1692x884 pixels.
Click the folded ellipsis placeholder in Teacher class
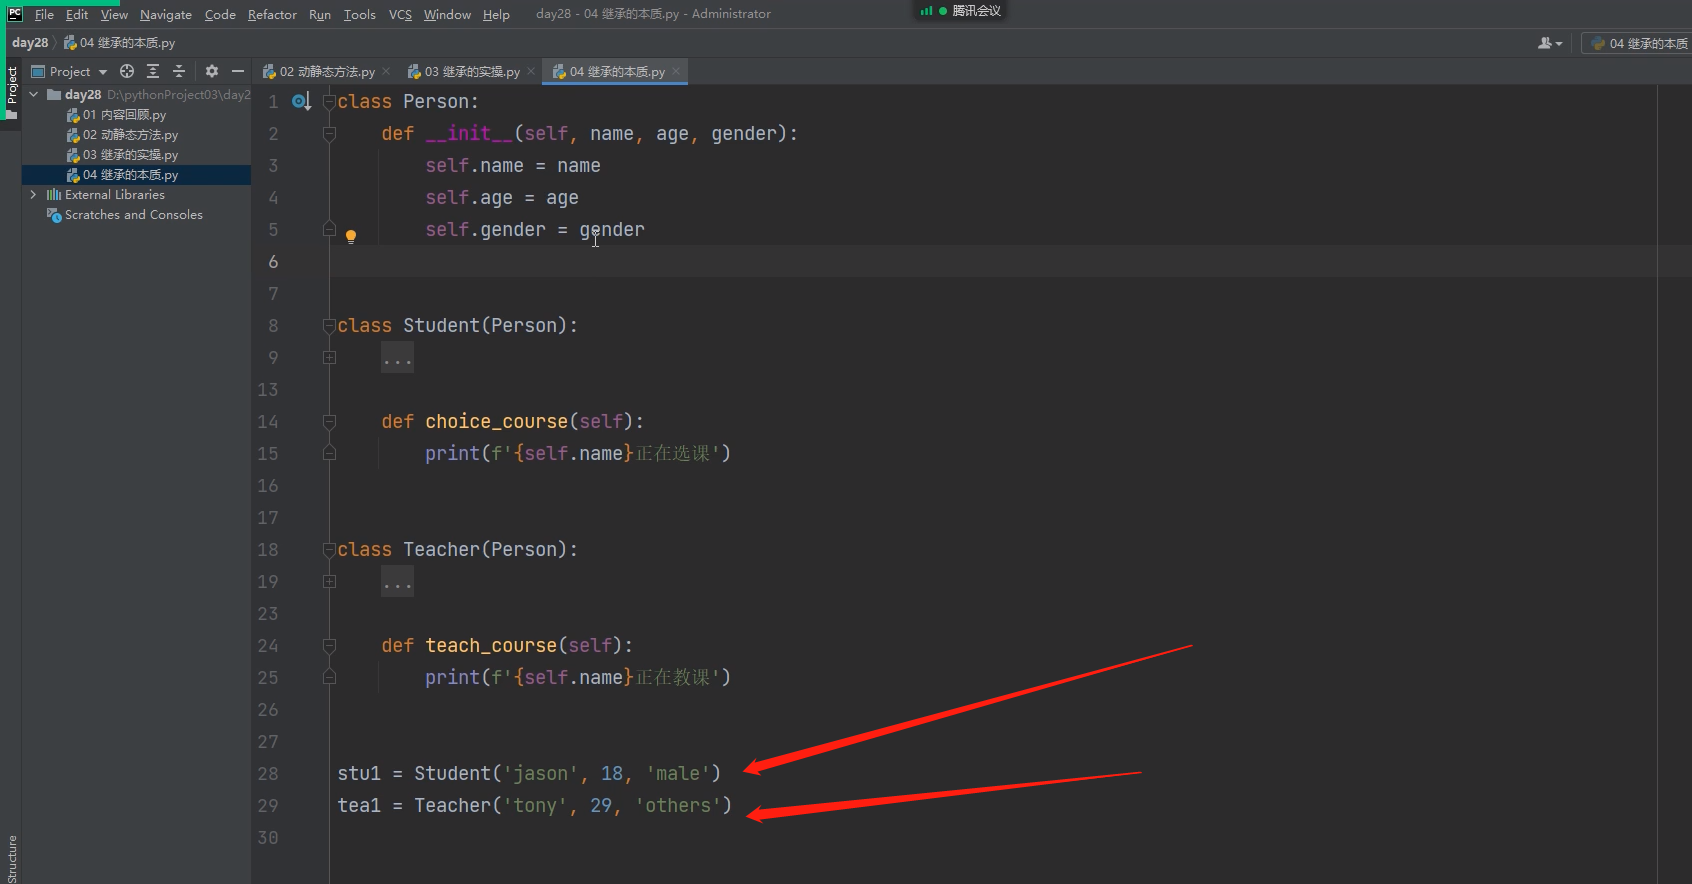(x=397, y=582)
